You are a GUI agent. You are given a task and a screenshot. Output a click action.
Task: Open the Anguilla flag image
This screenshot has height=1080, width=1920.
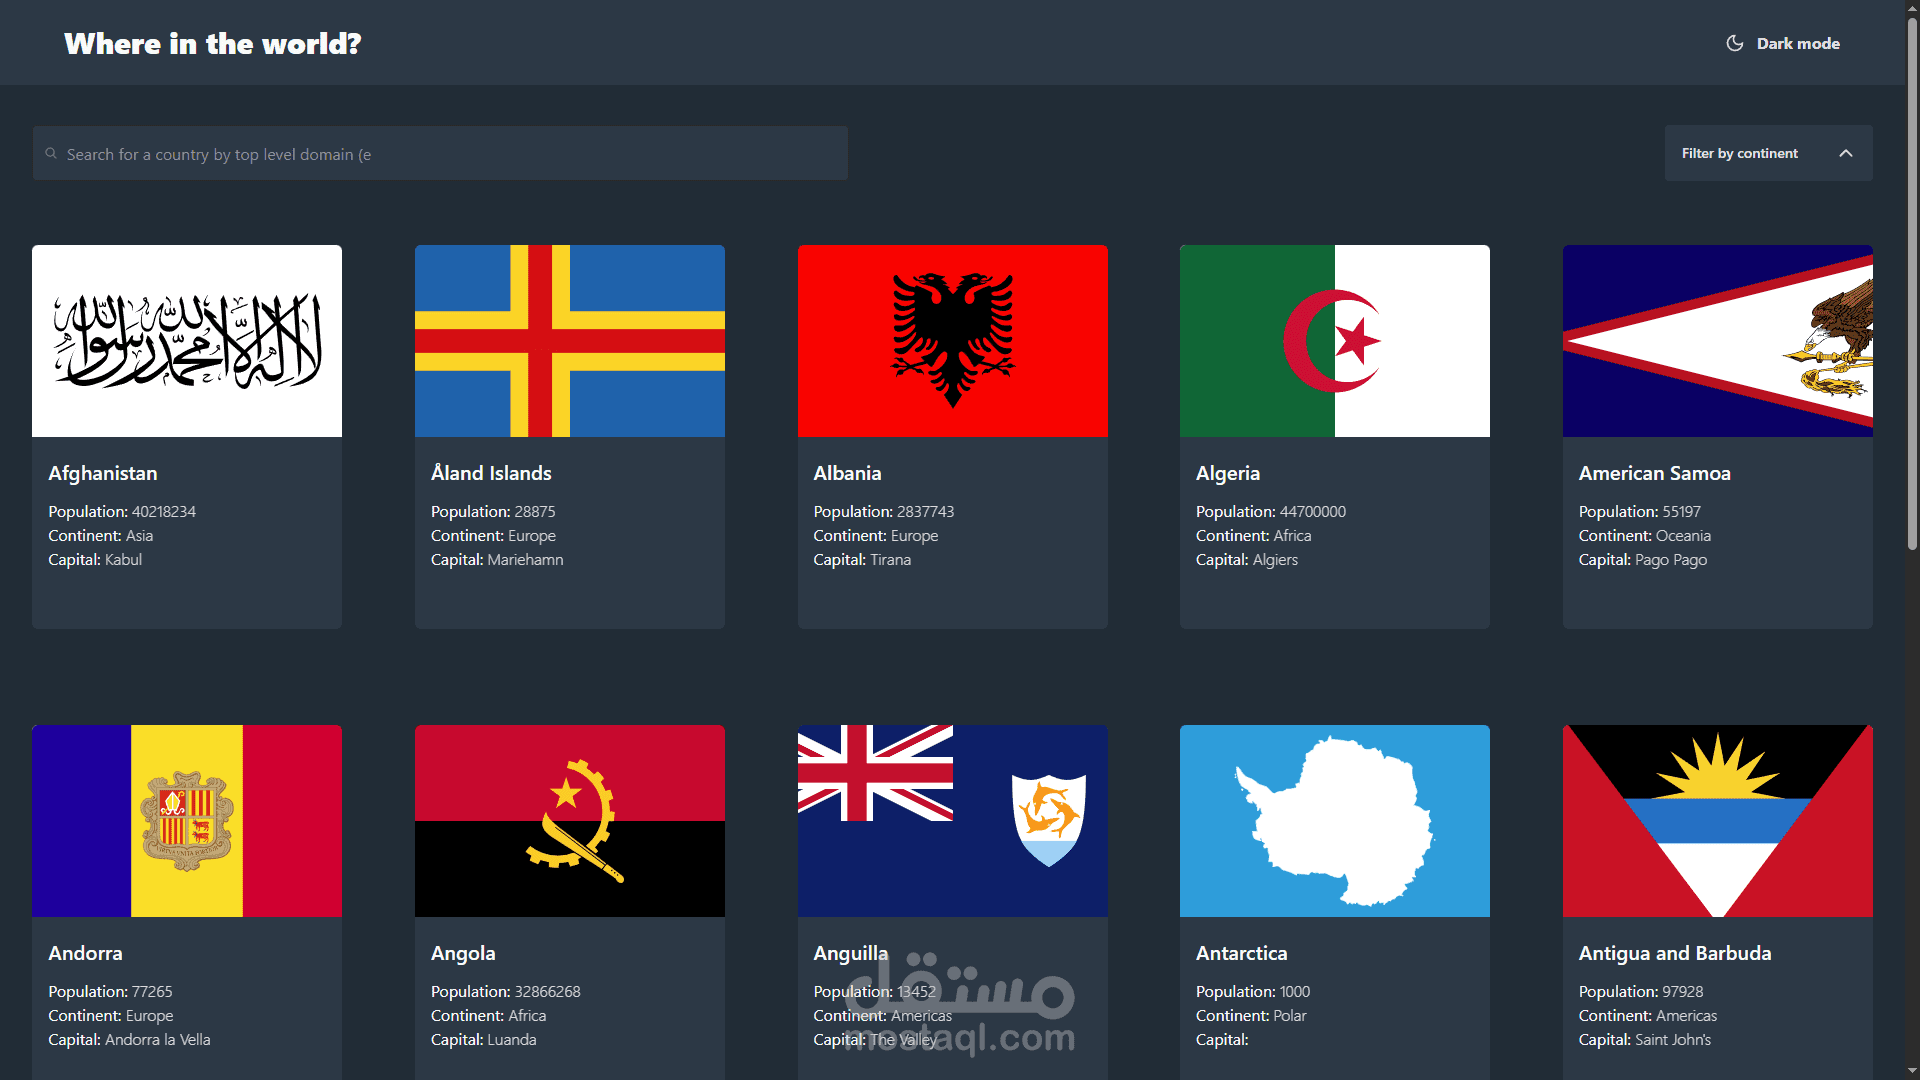(x=953, y=821)
